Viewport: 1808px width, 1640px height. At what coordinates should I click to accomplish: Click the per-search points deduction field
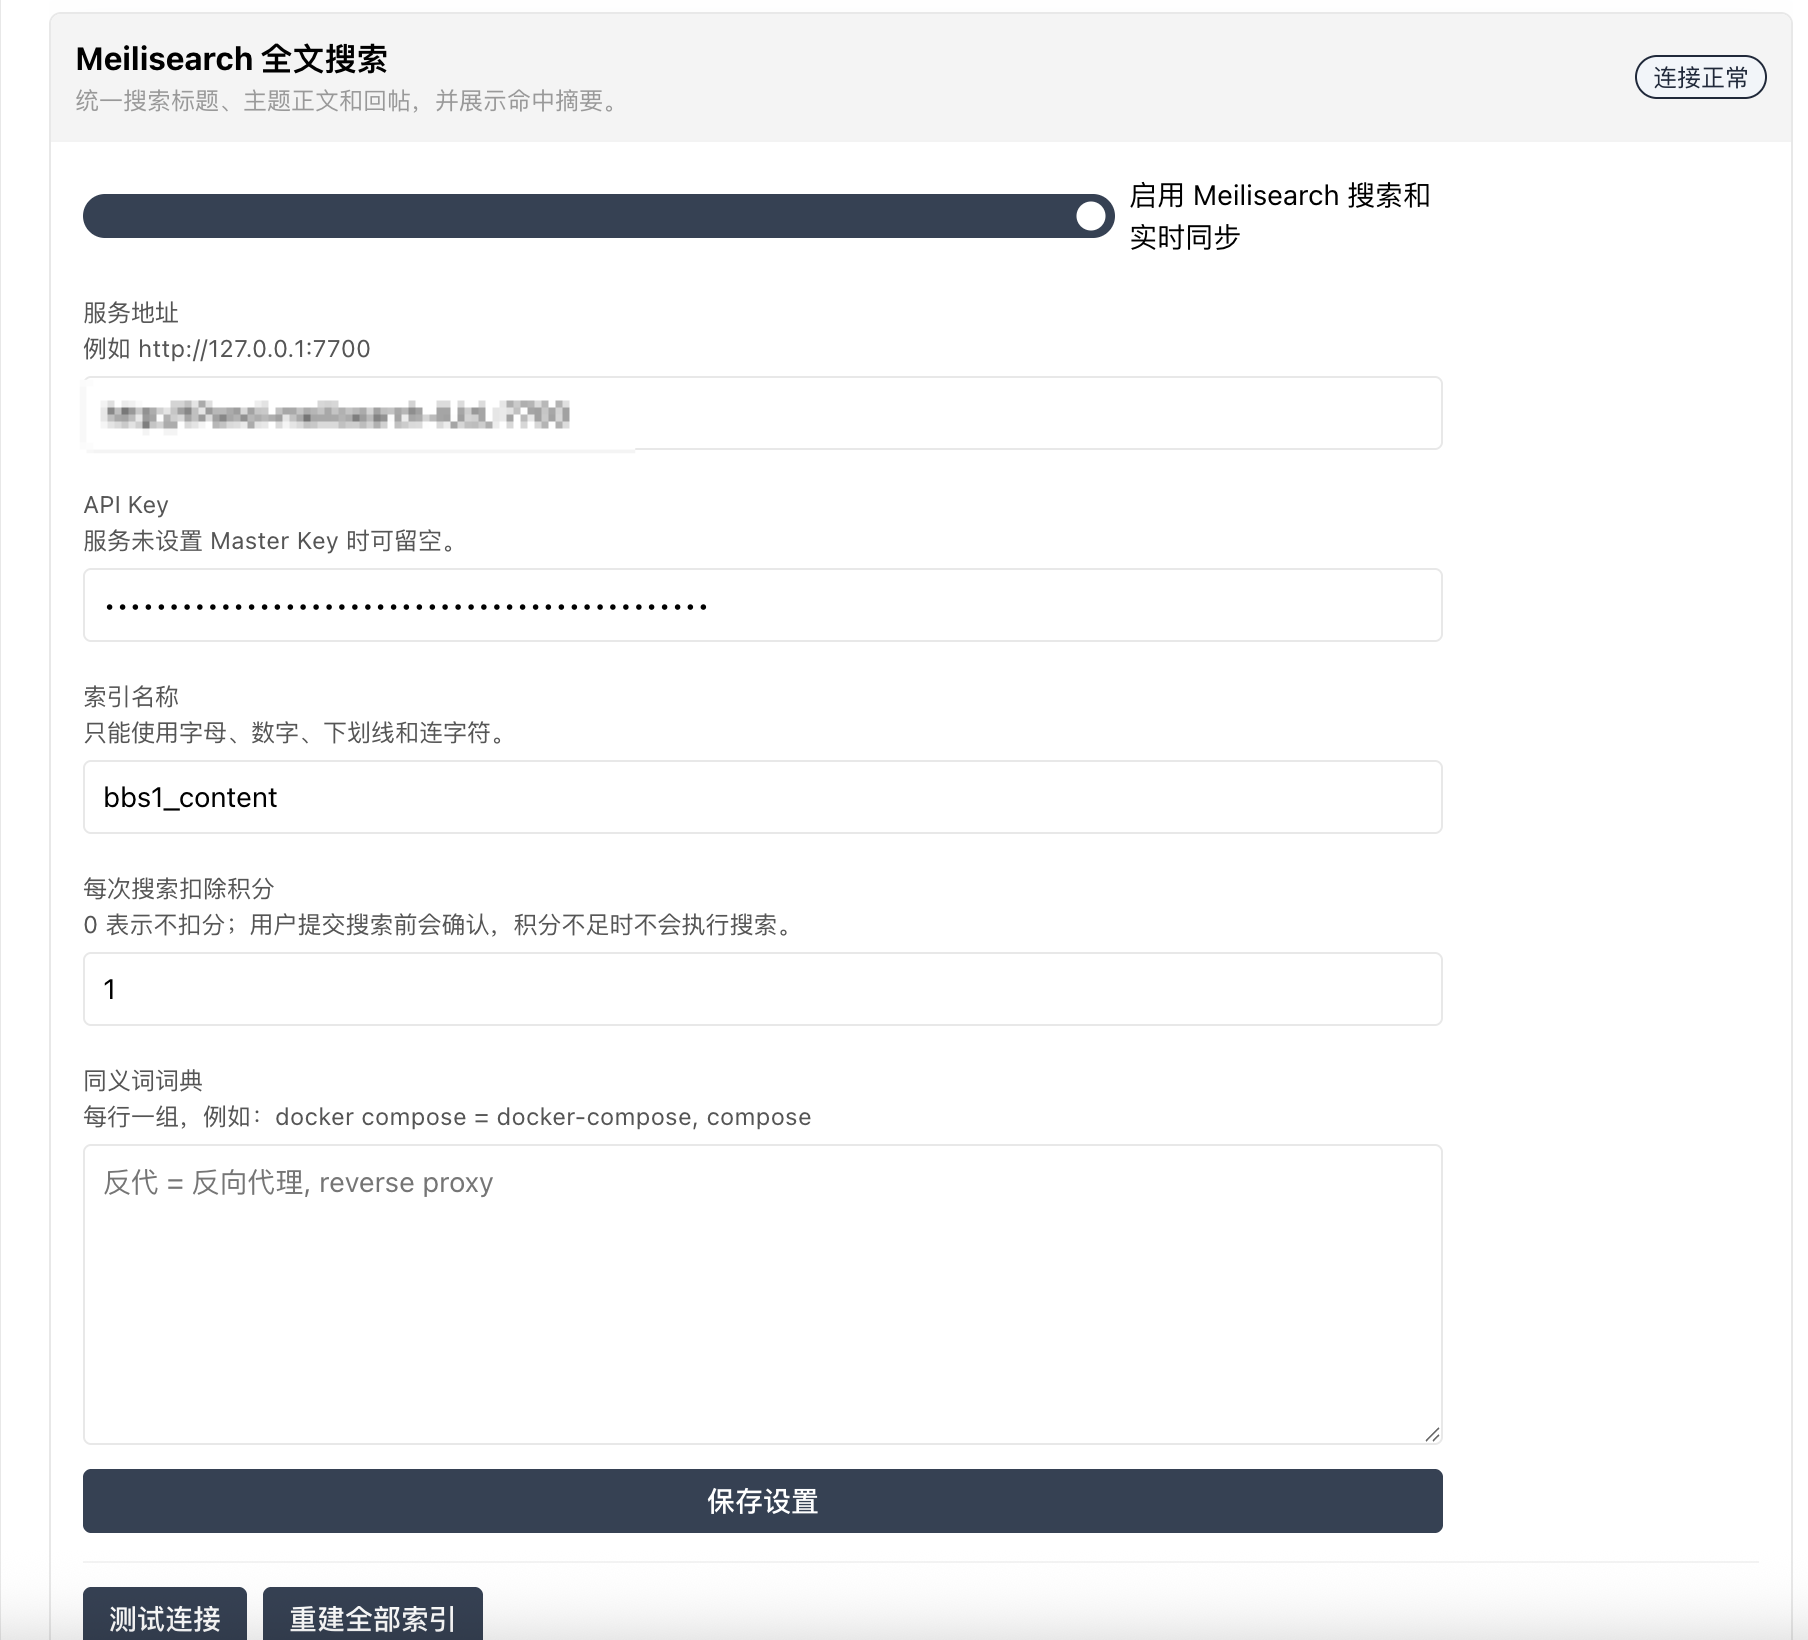(762, 989)
